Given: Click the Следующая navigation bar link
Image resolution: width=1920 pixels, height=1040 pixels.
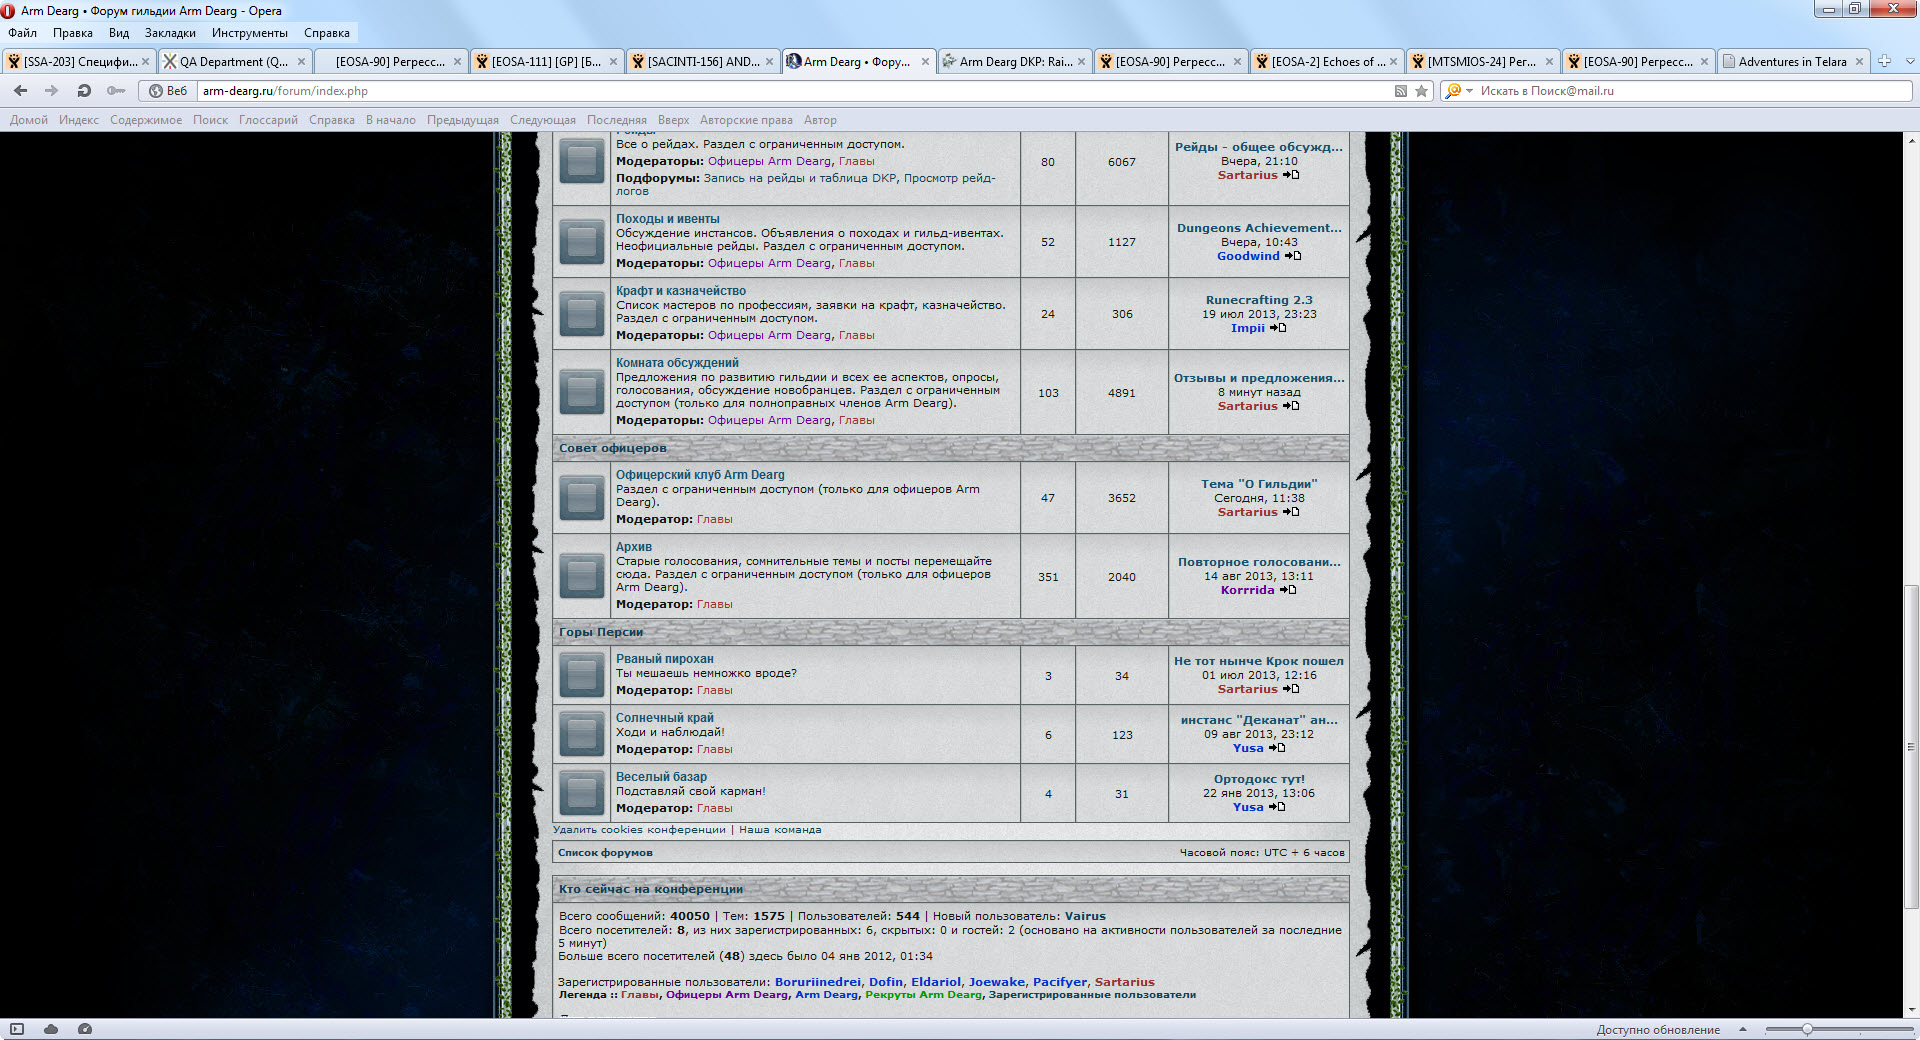Looking at the screenshot, I should point(543,120).
